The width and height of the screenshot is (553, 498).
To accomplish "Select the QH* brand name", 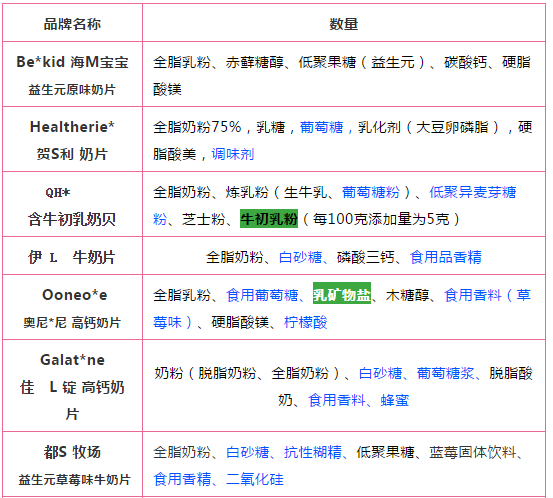I will coord(58,193).
